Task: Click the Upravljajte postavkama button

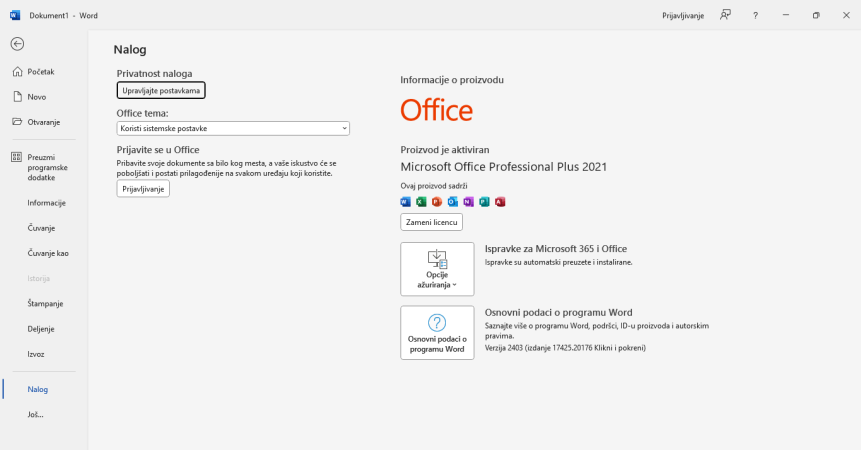Action: [x=161, y=91]
